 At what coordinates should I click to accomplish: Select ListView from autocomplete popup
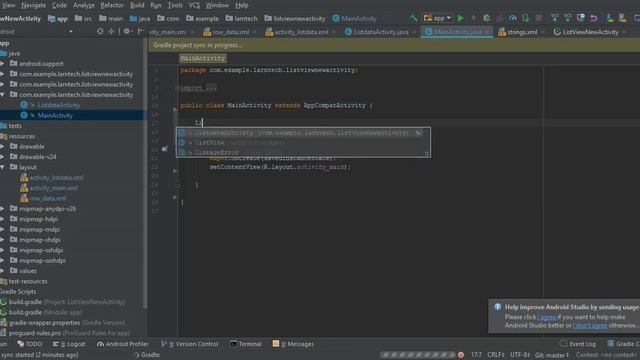tap(303, 142)
